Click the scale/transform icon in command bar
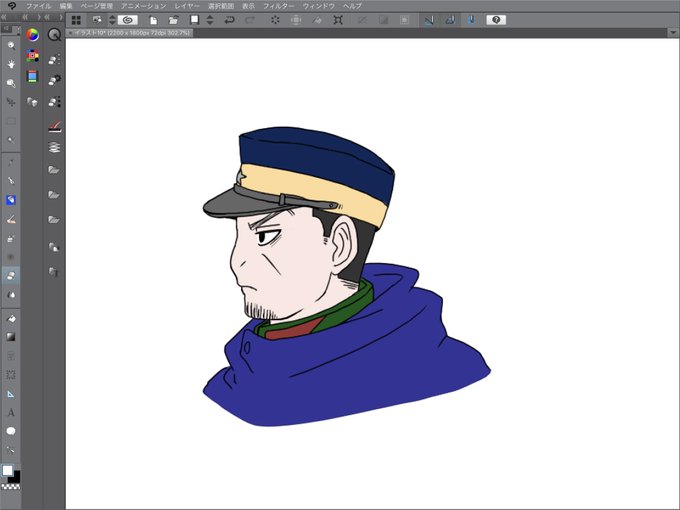Screen dimensions: 680x510 (x=338, y=20)
